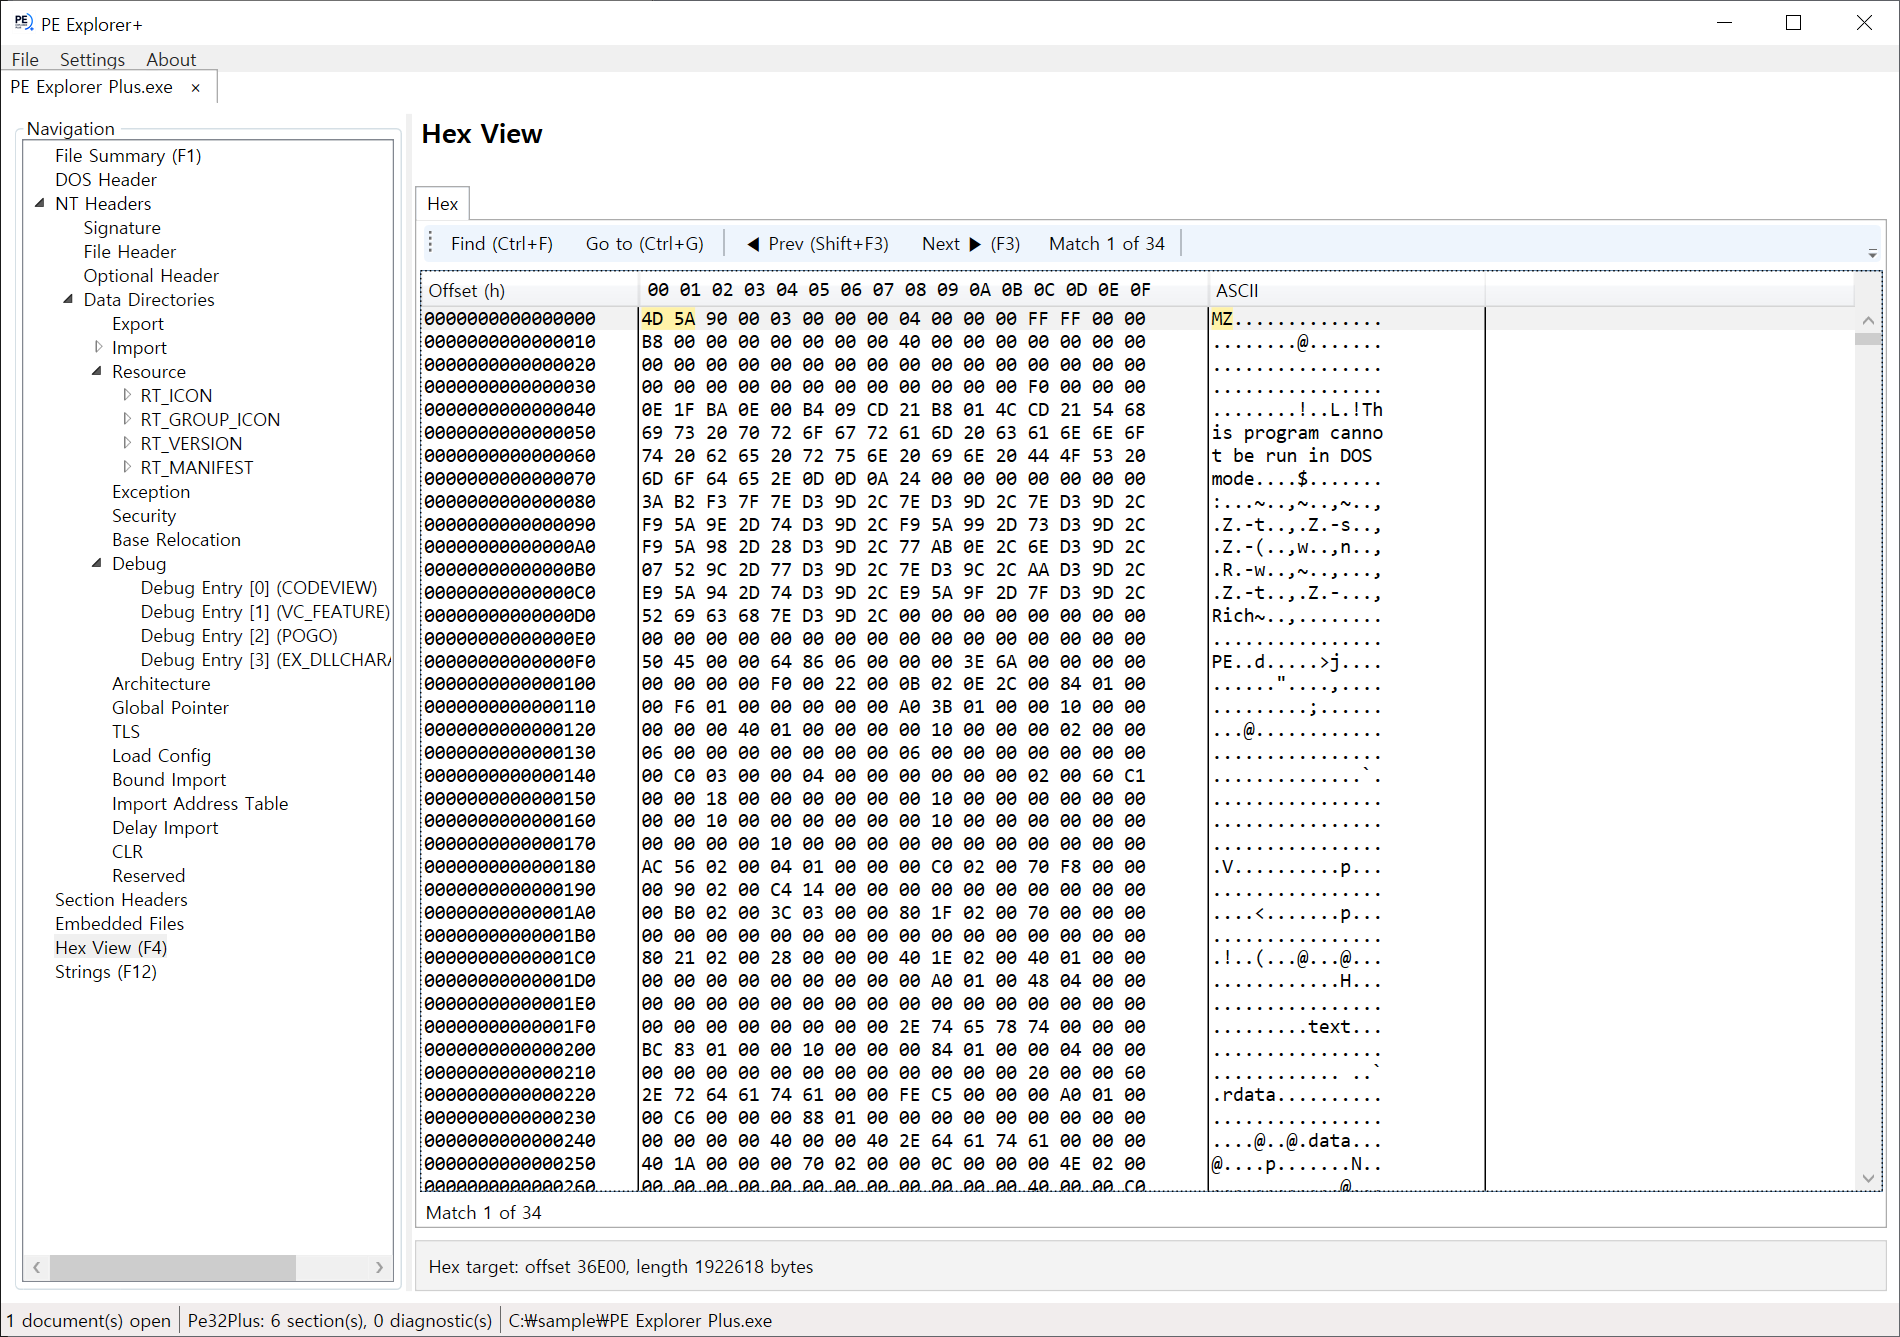Click the 'MZ' ASCII highlight
The image size is (1900, 1337).
point(1222,319)
